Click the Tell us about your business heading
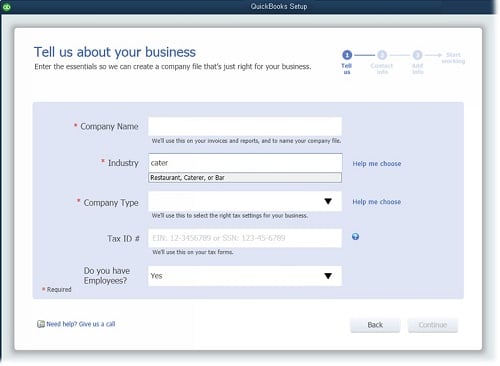 coord(115,52)
